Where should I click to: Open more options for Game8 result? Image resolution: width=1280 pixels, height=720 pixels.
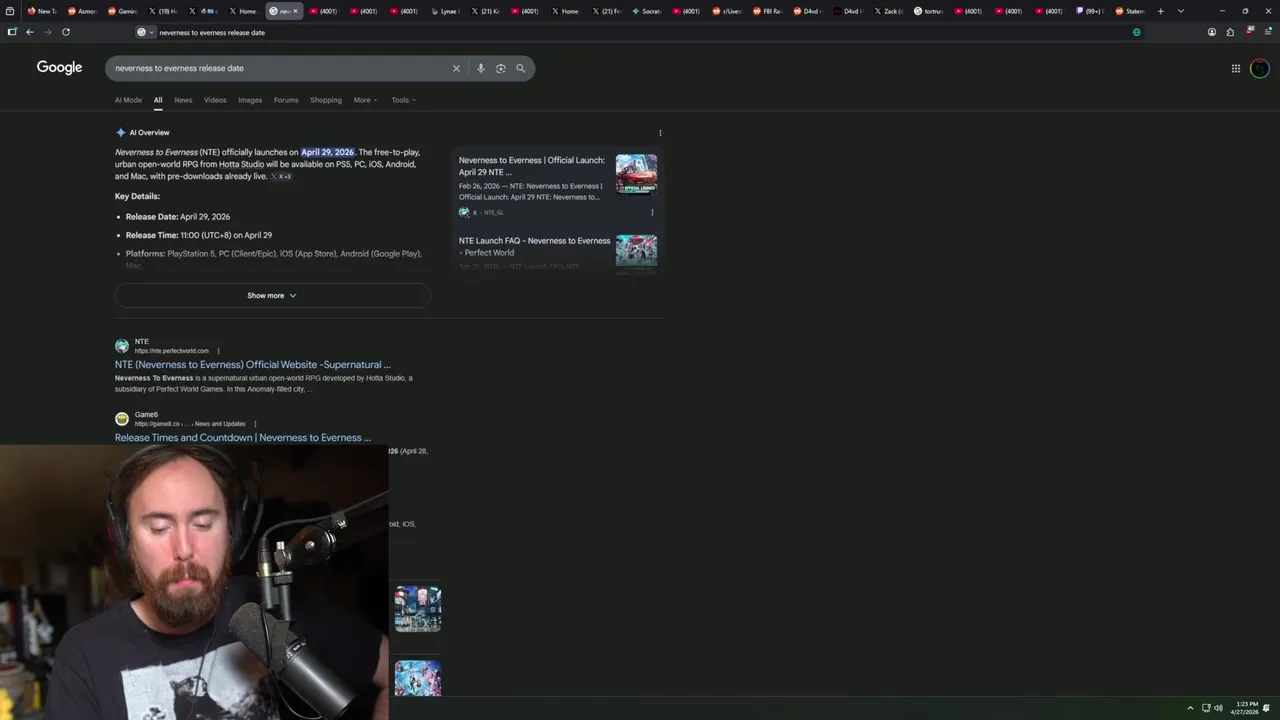pyautogui.click(x=255, y=424)
